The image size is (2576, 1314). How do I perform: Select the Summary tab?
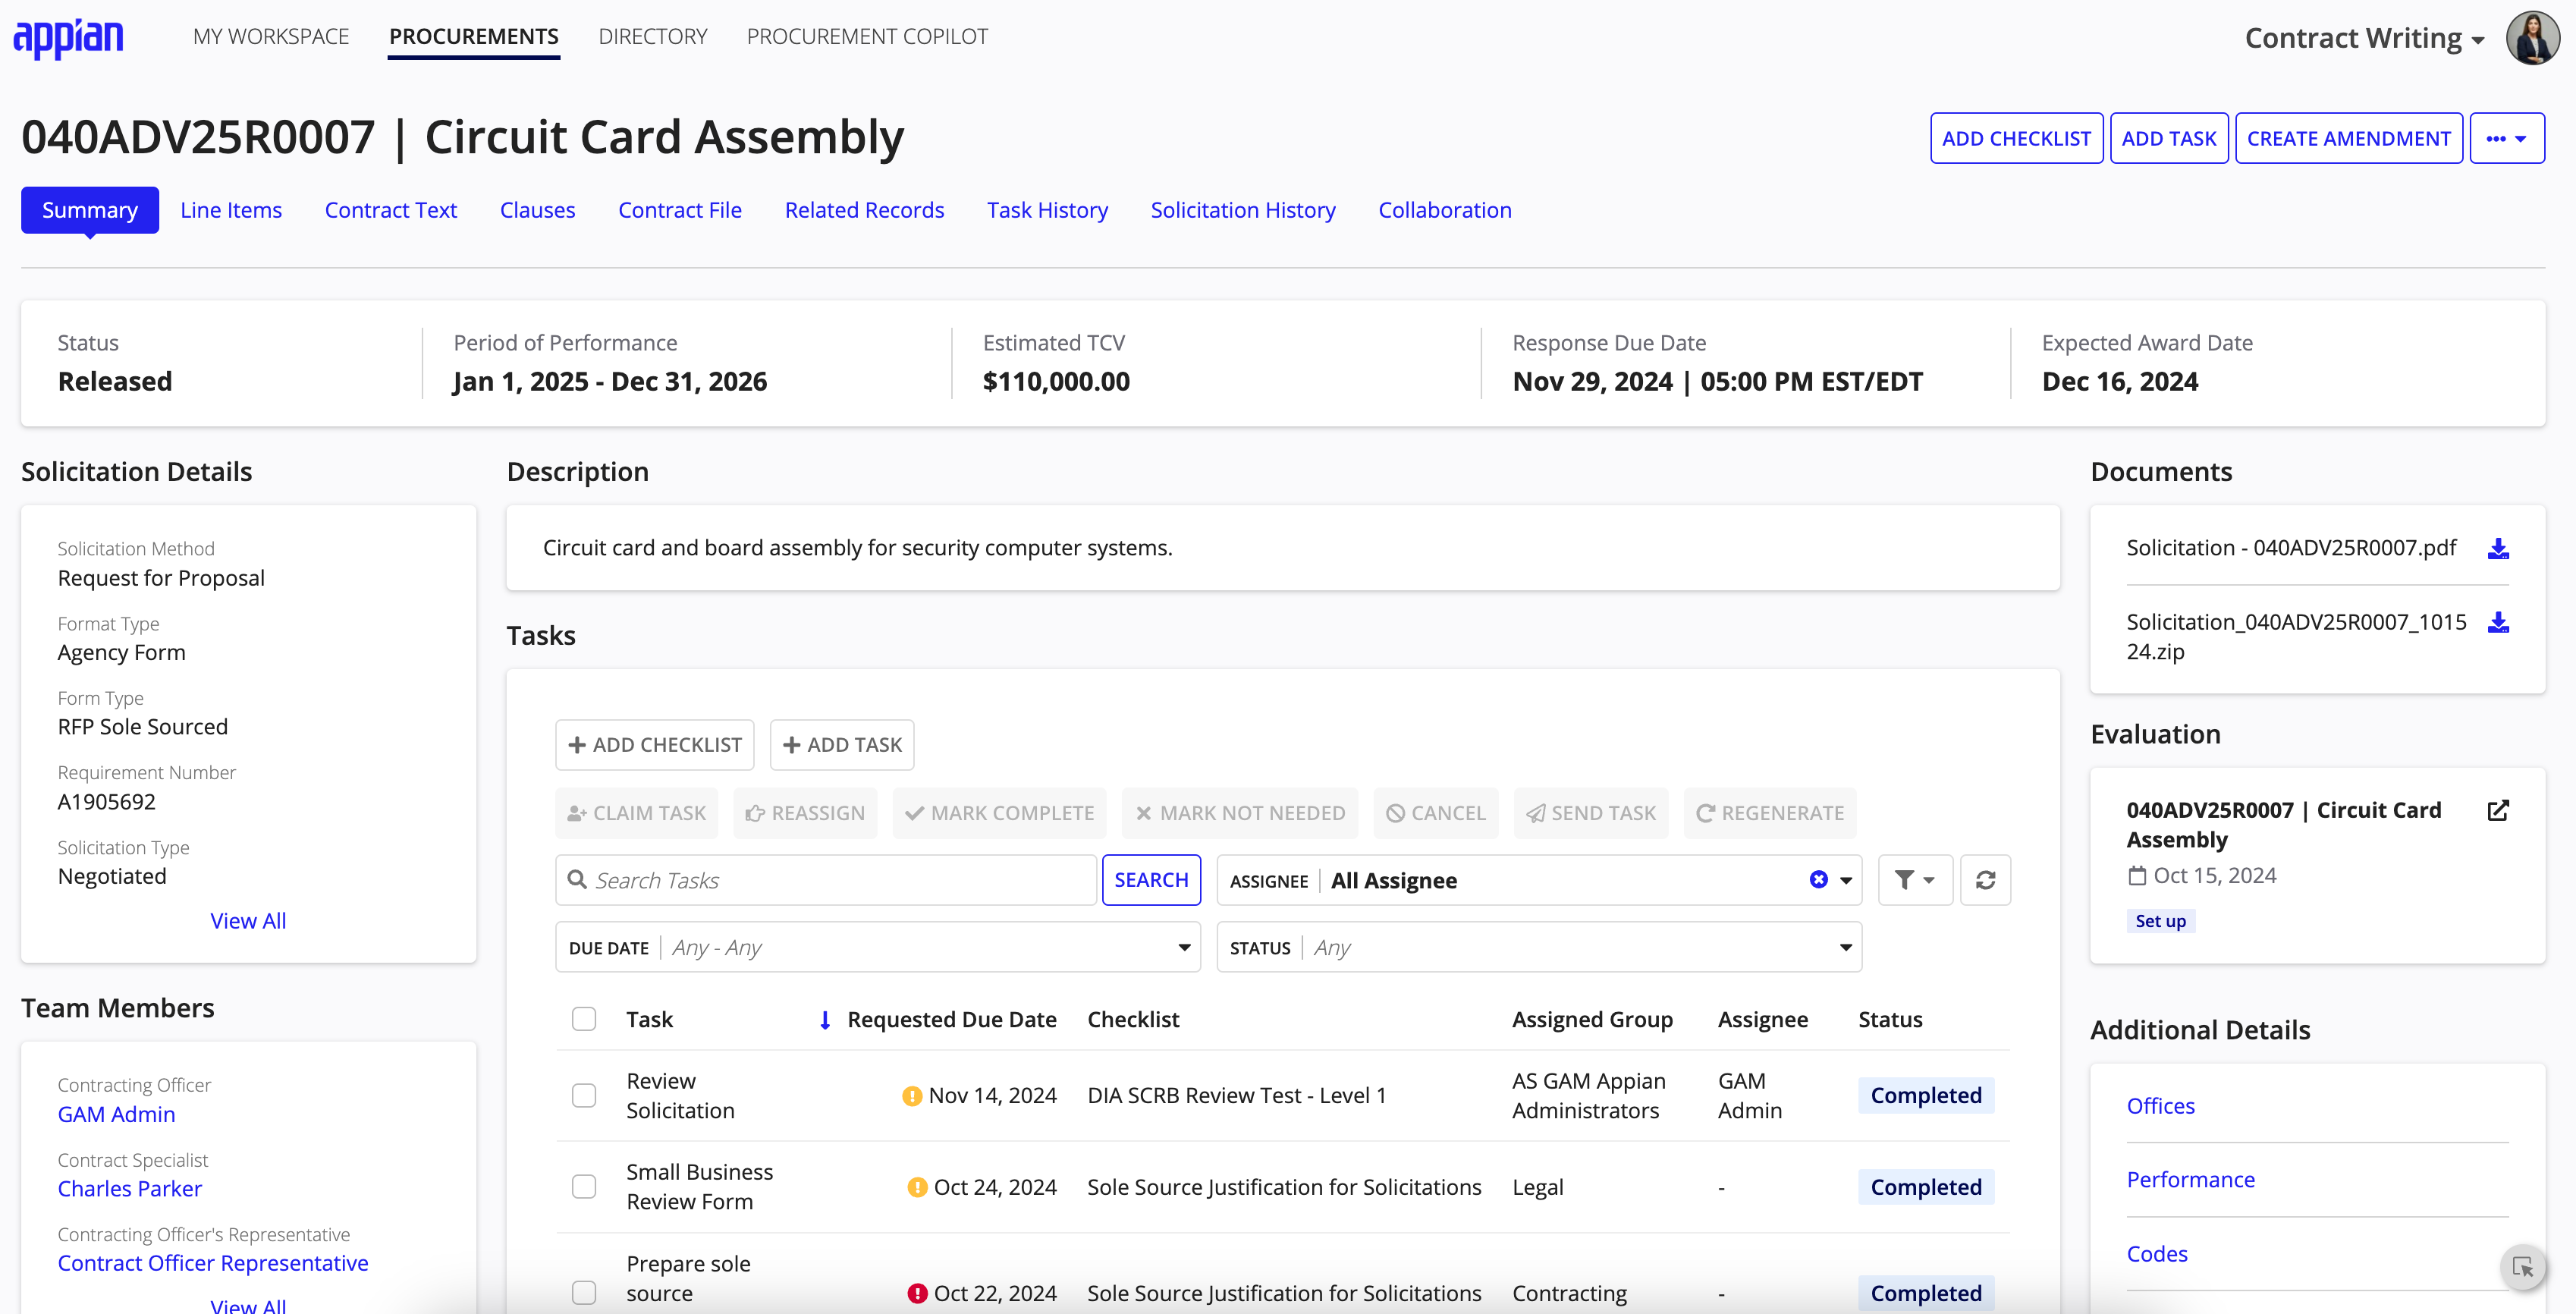click(90, 210)
